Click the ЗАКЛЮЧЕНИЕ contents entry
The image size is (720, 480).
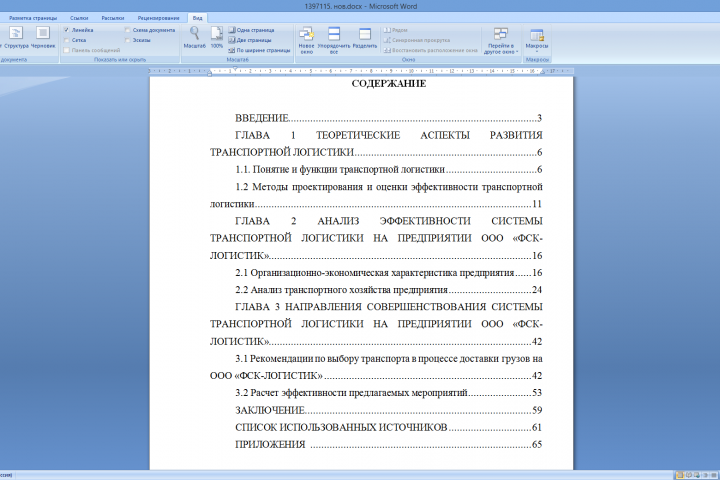point(388,410)
